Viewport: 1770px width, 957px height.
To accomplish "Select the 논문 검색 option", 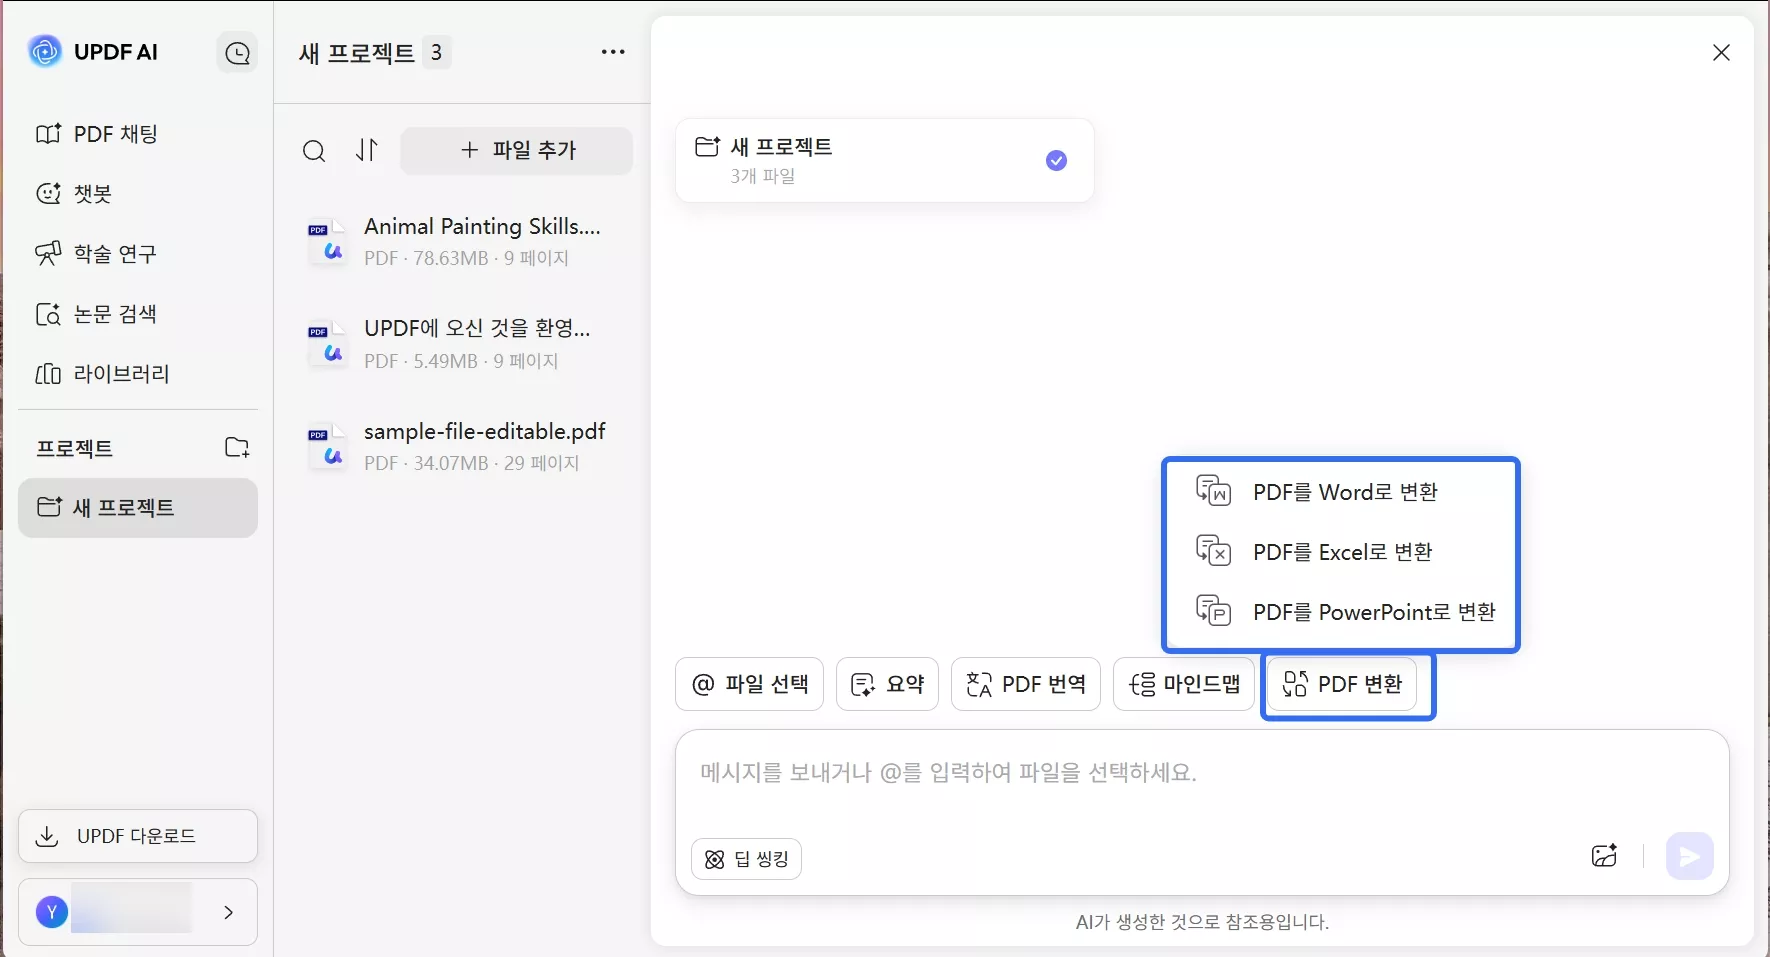I will tap(116, 314).
